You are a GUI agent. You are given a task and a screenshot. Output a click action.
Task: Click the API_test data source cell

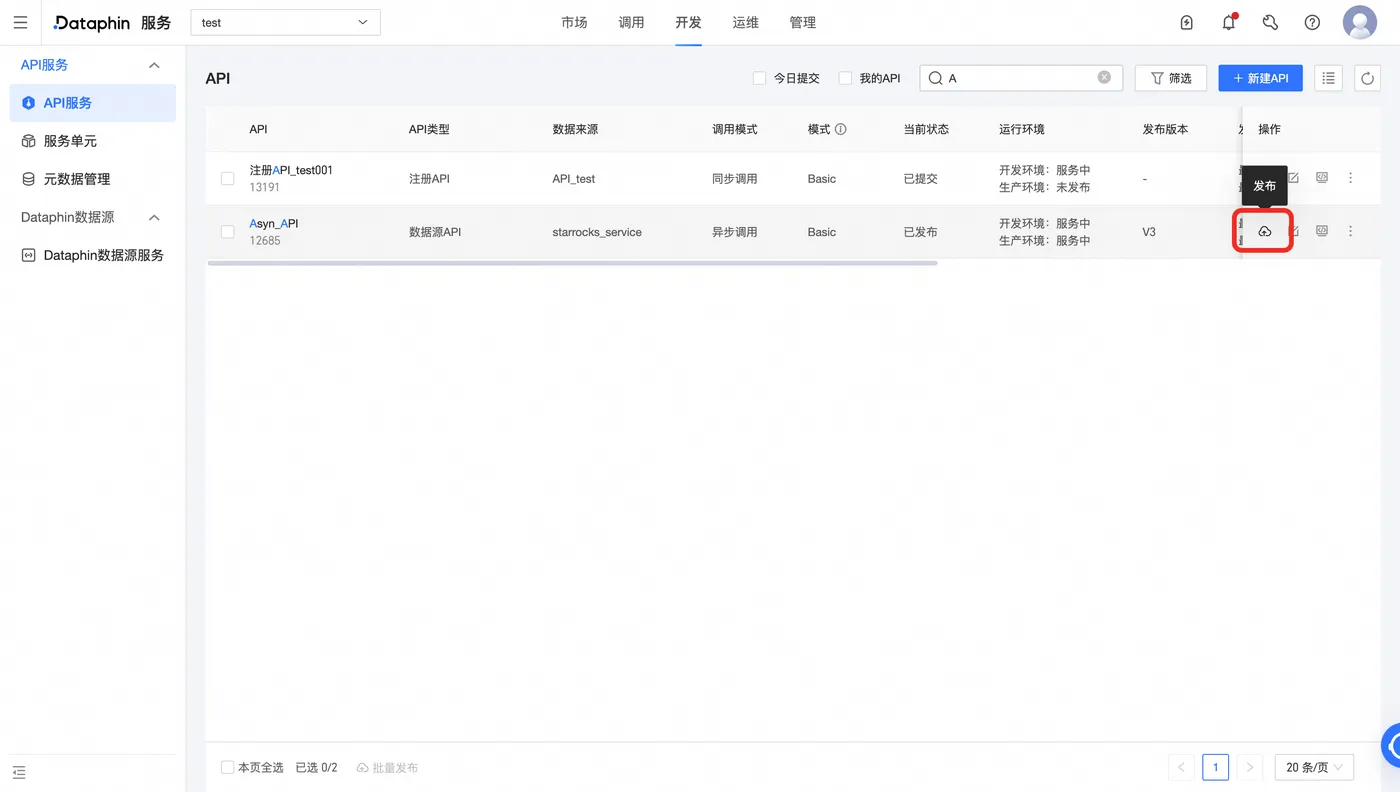(574, 179)
